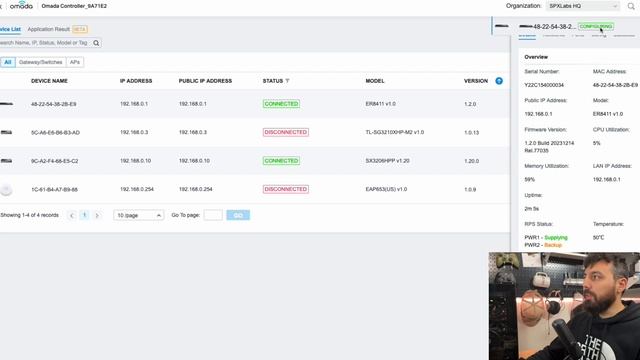Open the global search magnifier icon
This screenshot has height=360, width=640.
point(631,6)
